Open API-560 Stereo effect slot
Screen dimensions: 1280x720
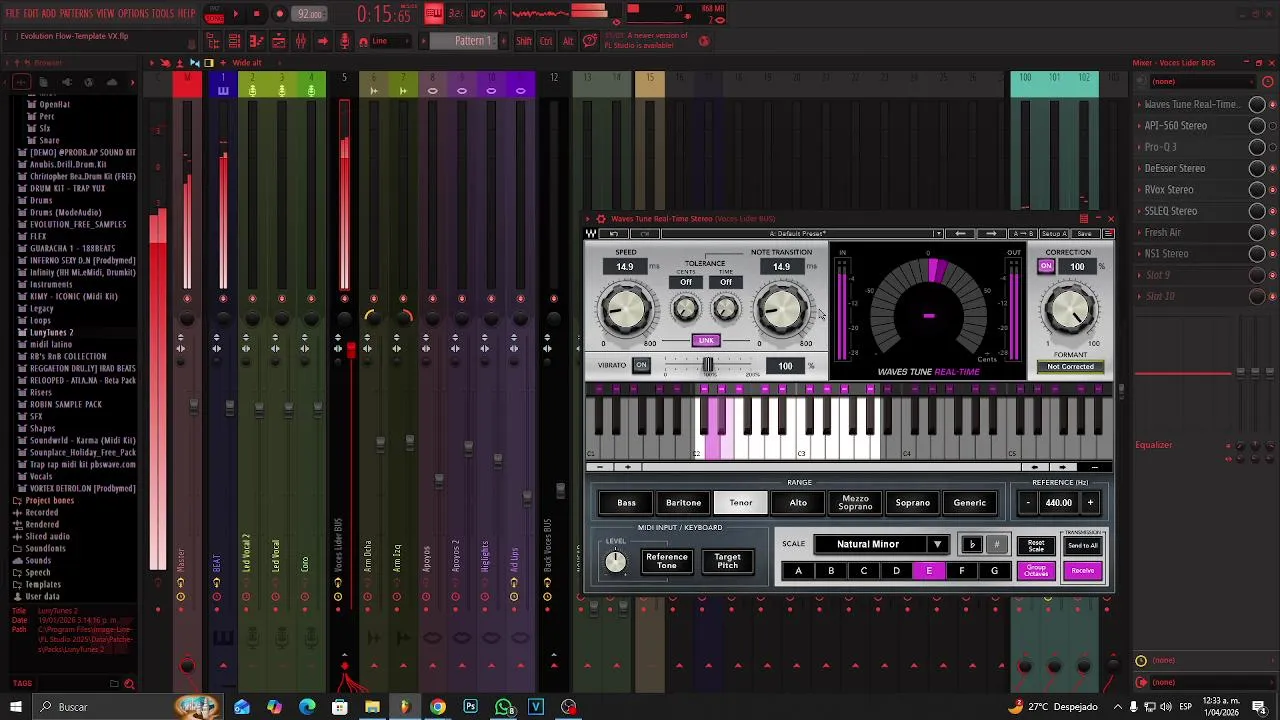pyautogui.click(x=1176, y=126)
